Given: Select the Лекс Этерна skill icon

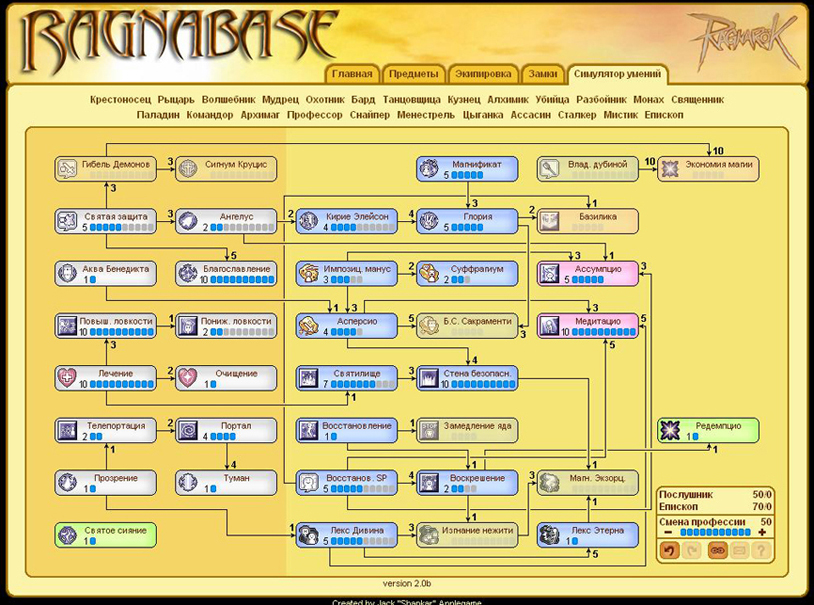Looking at the screenshot, I should pyautogui.click(x=549, y=535).
